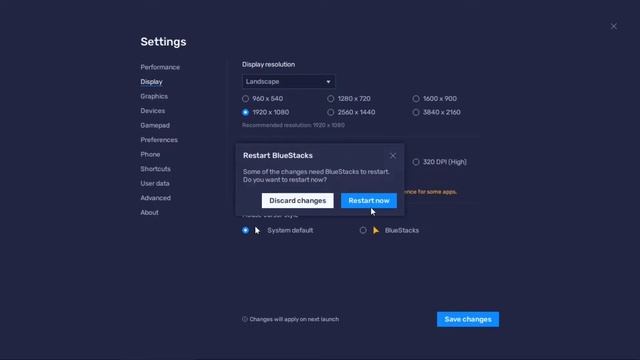Click the yellow BlueStacks cursor icon
The height and width of the screenshot is (360, 640).
(x=376, y=230)
